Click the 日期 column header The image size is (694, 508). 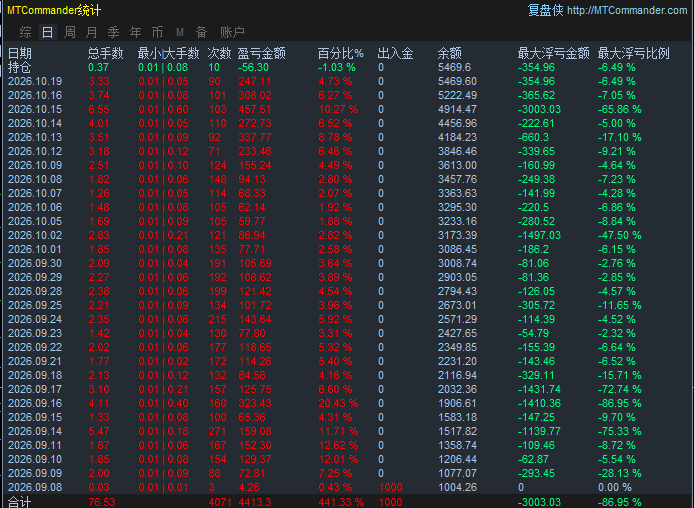click(20, 53)
